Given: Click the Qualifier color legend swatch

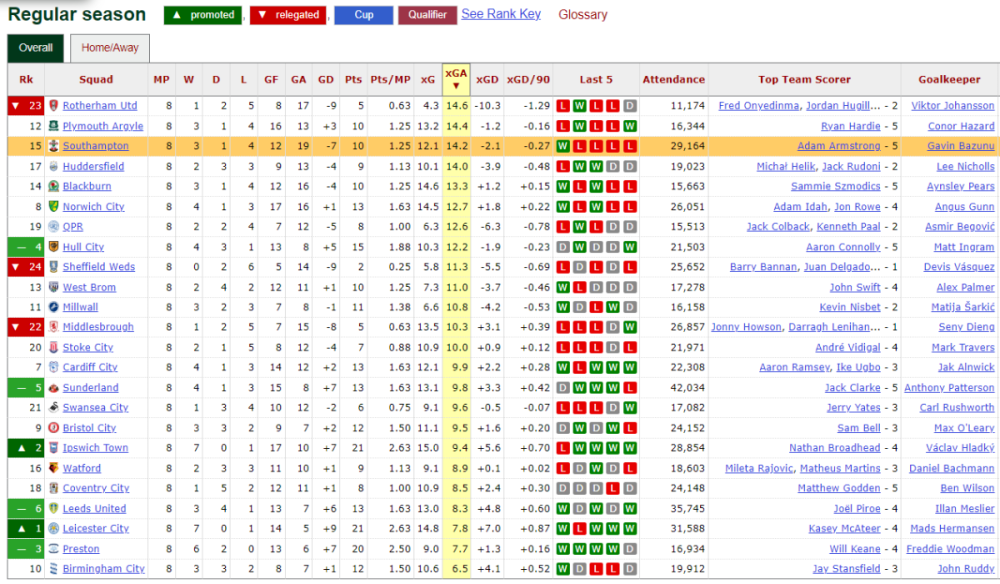Looking at the screenshot, I should 427,15.
